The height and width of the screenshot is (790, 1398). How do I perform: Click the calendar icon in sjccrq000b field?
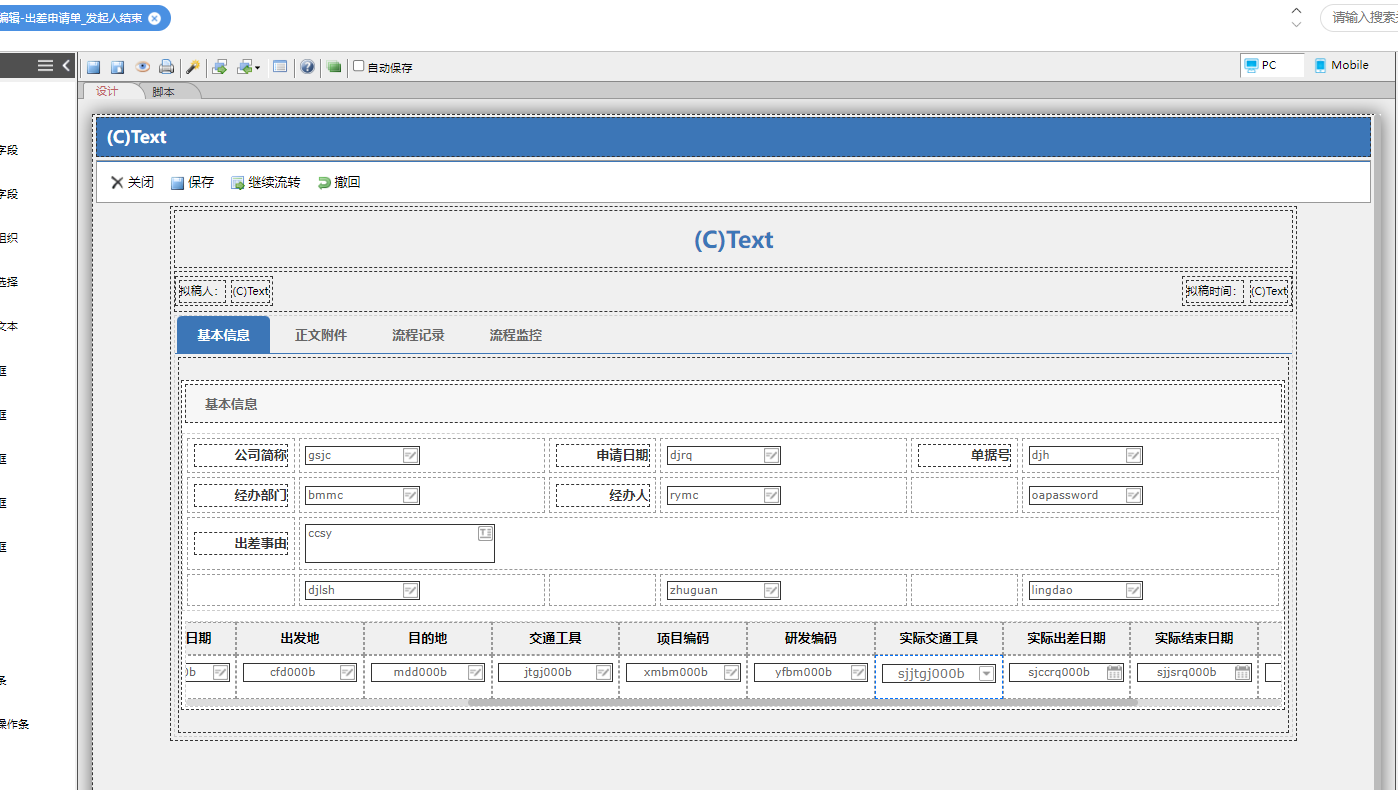[x=1114, y=673]
